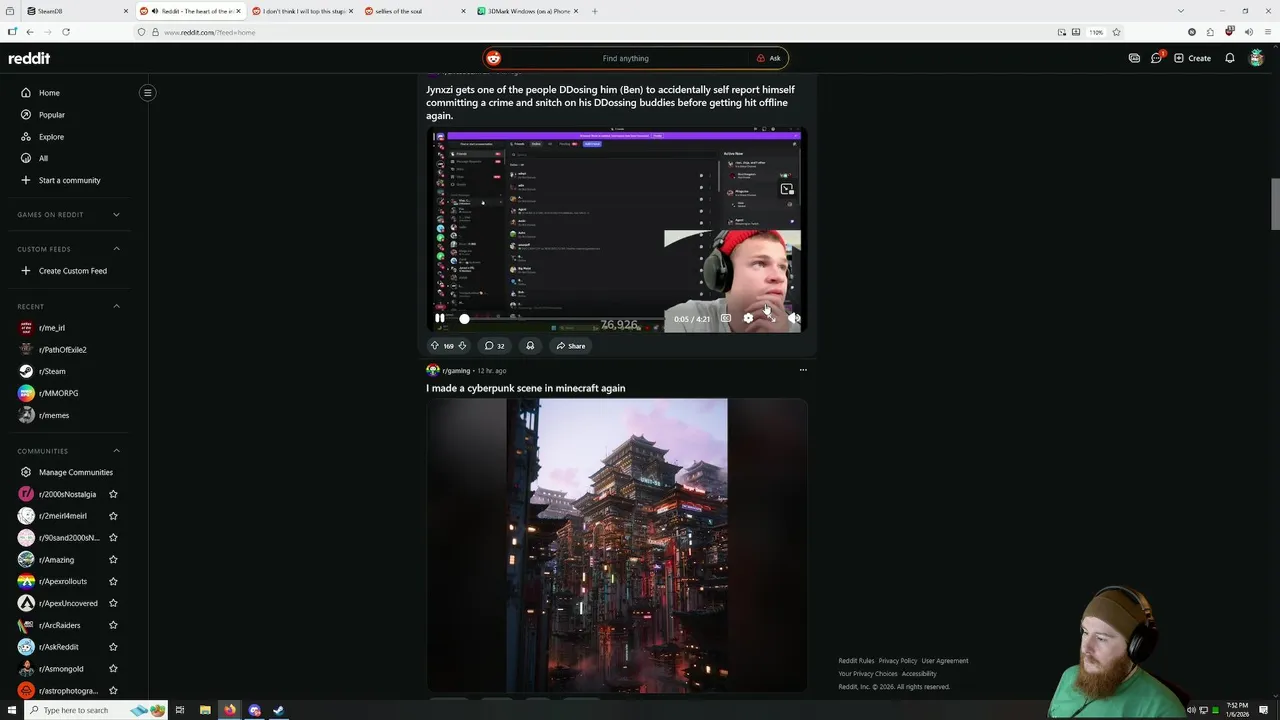This screenshot has width=1280, height=720.
Task: Favorite r/ArcRaiders with its star
Action: pos(113,625)
